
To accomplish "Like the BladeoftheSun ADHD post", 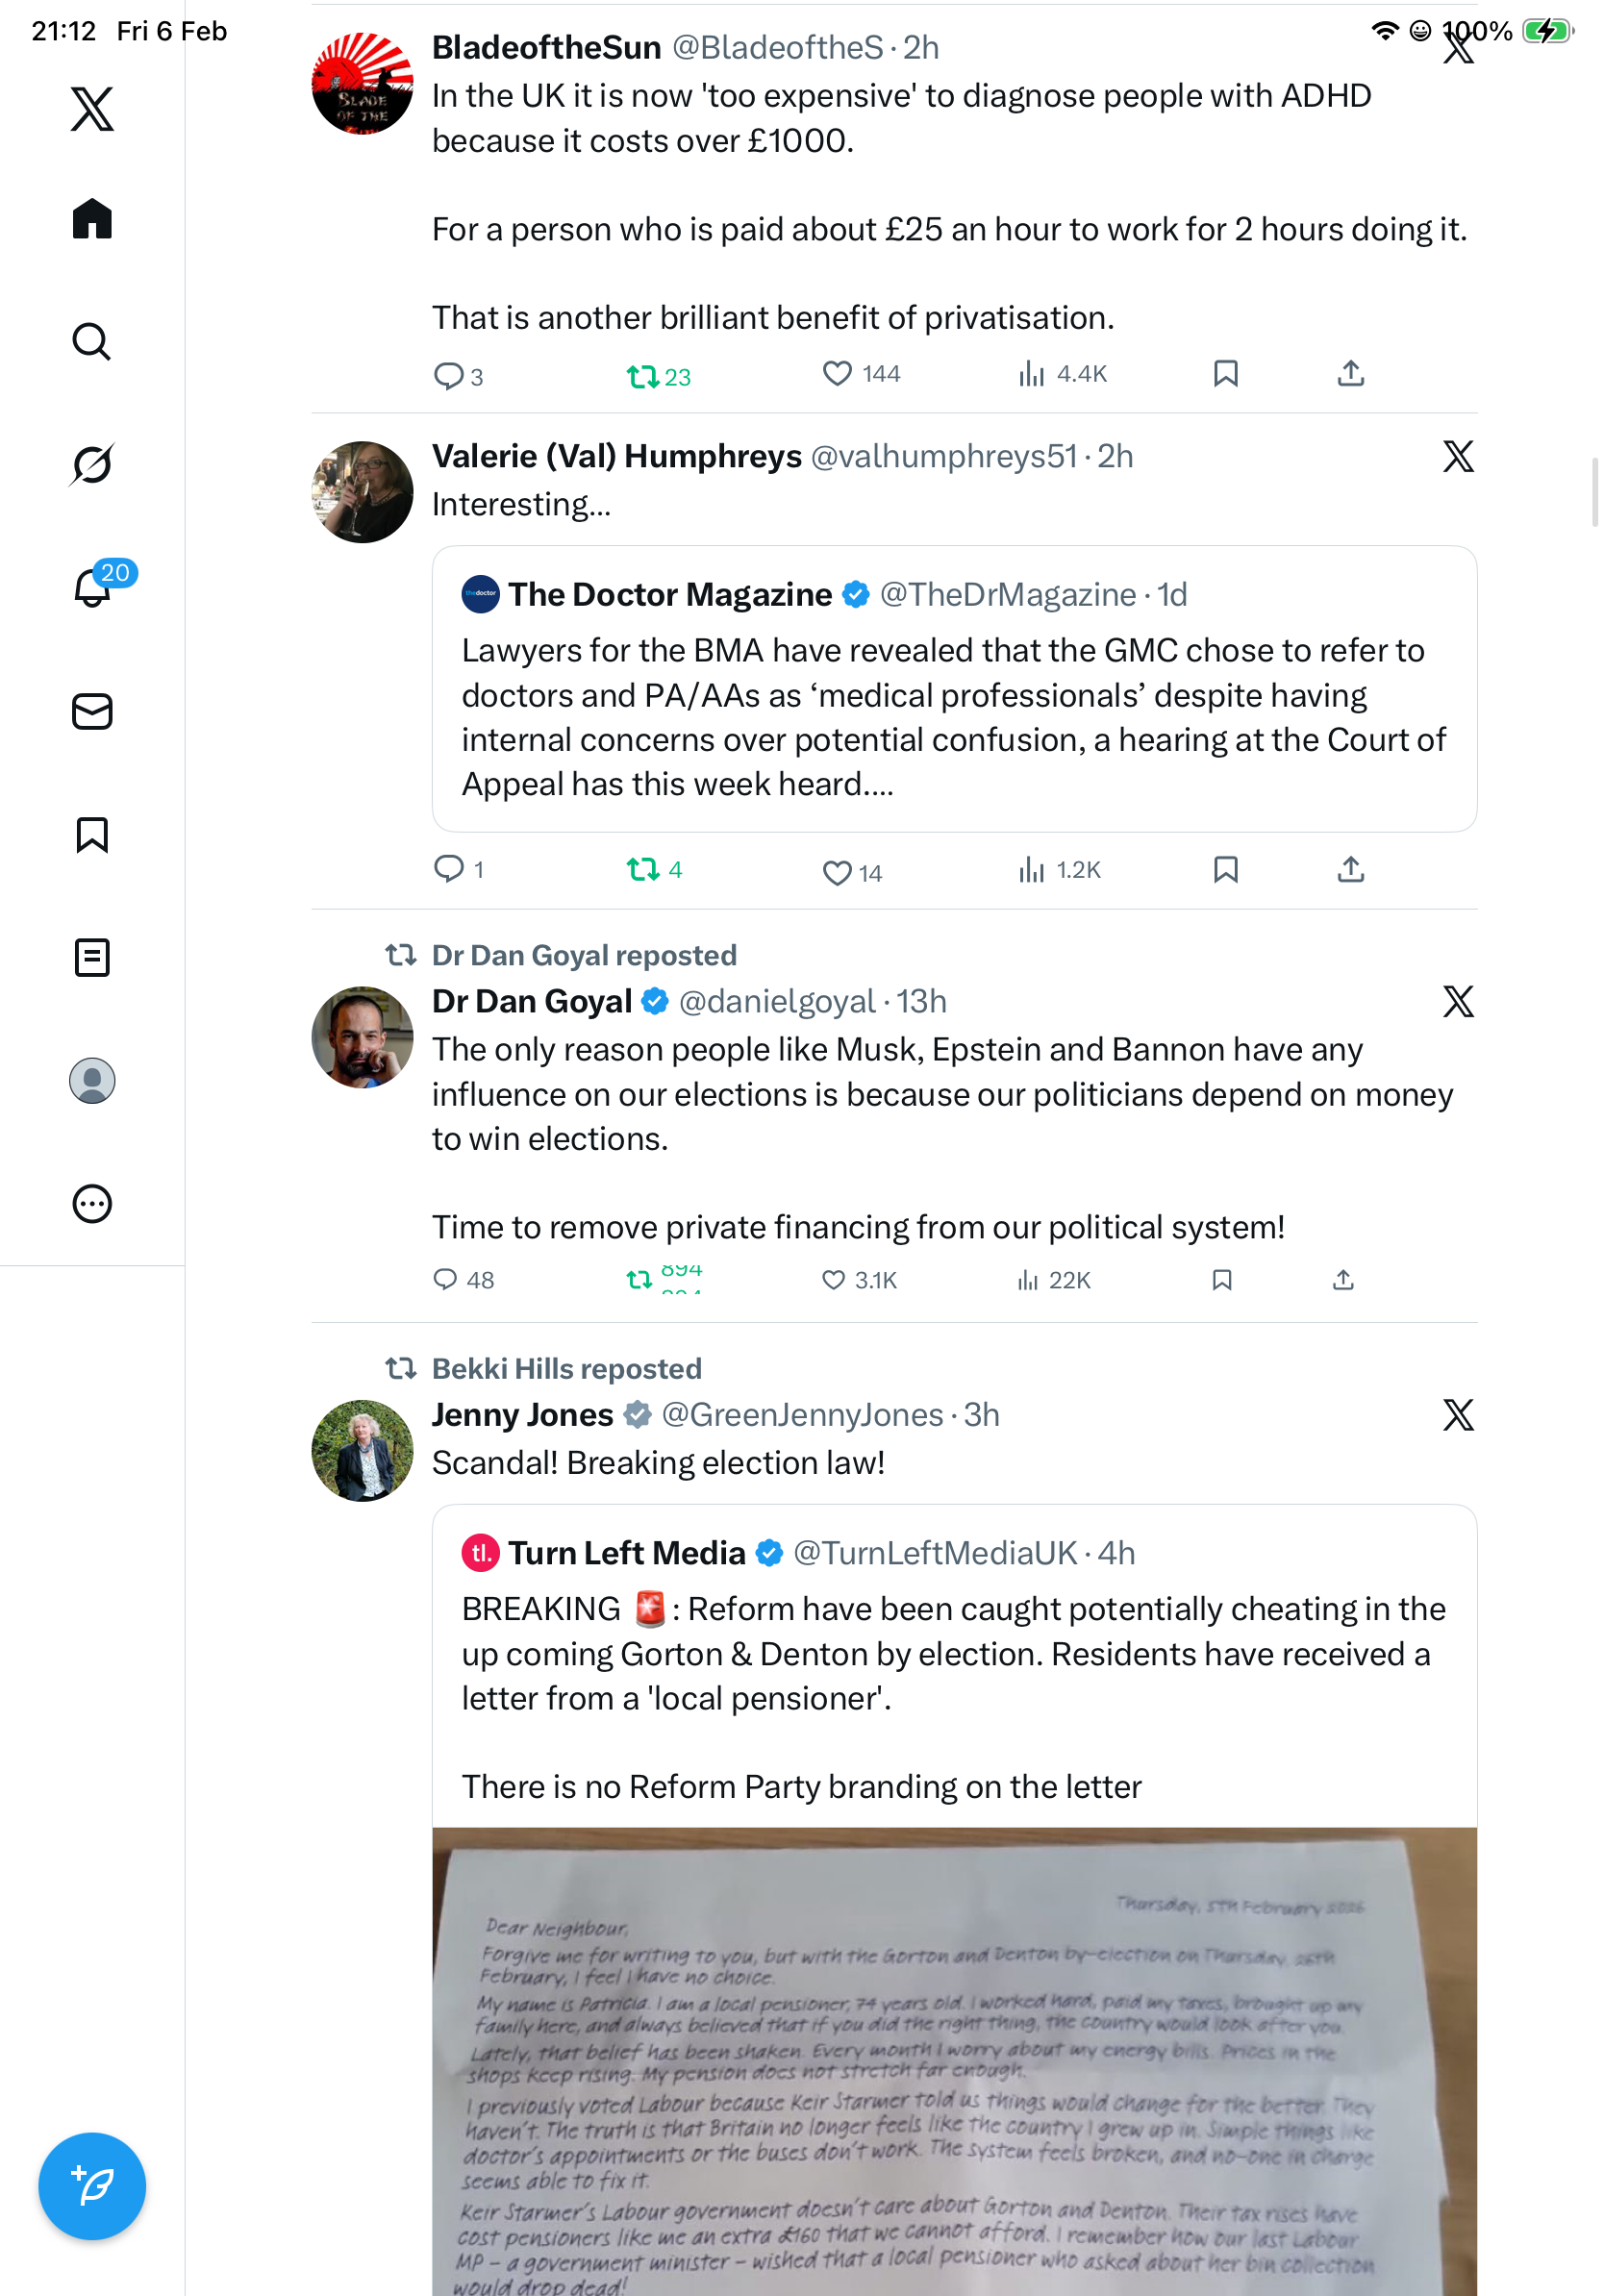I will (x=837, y=374).
